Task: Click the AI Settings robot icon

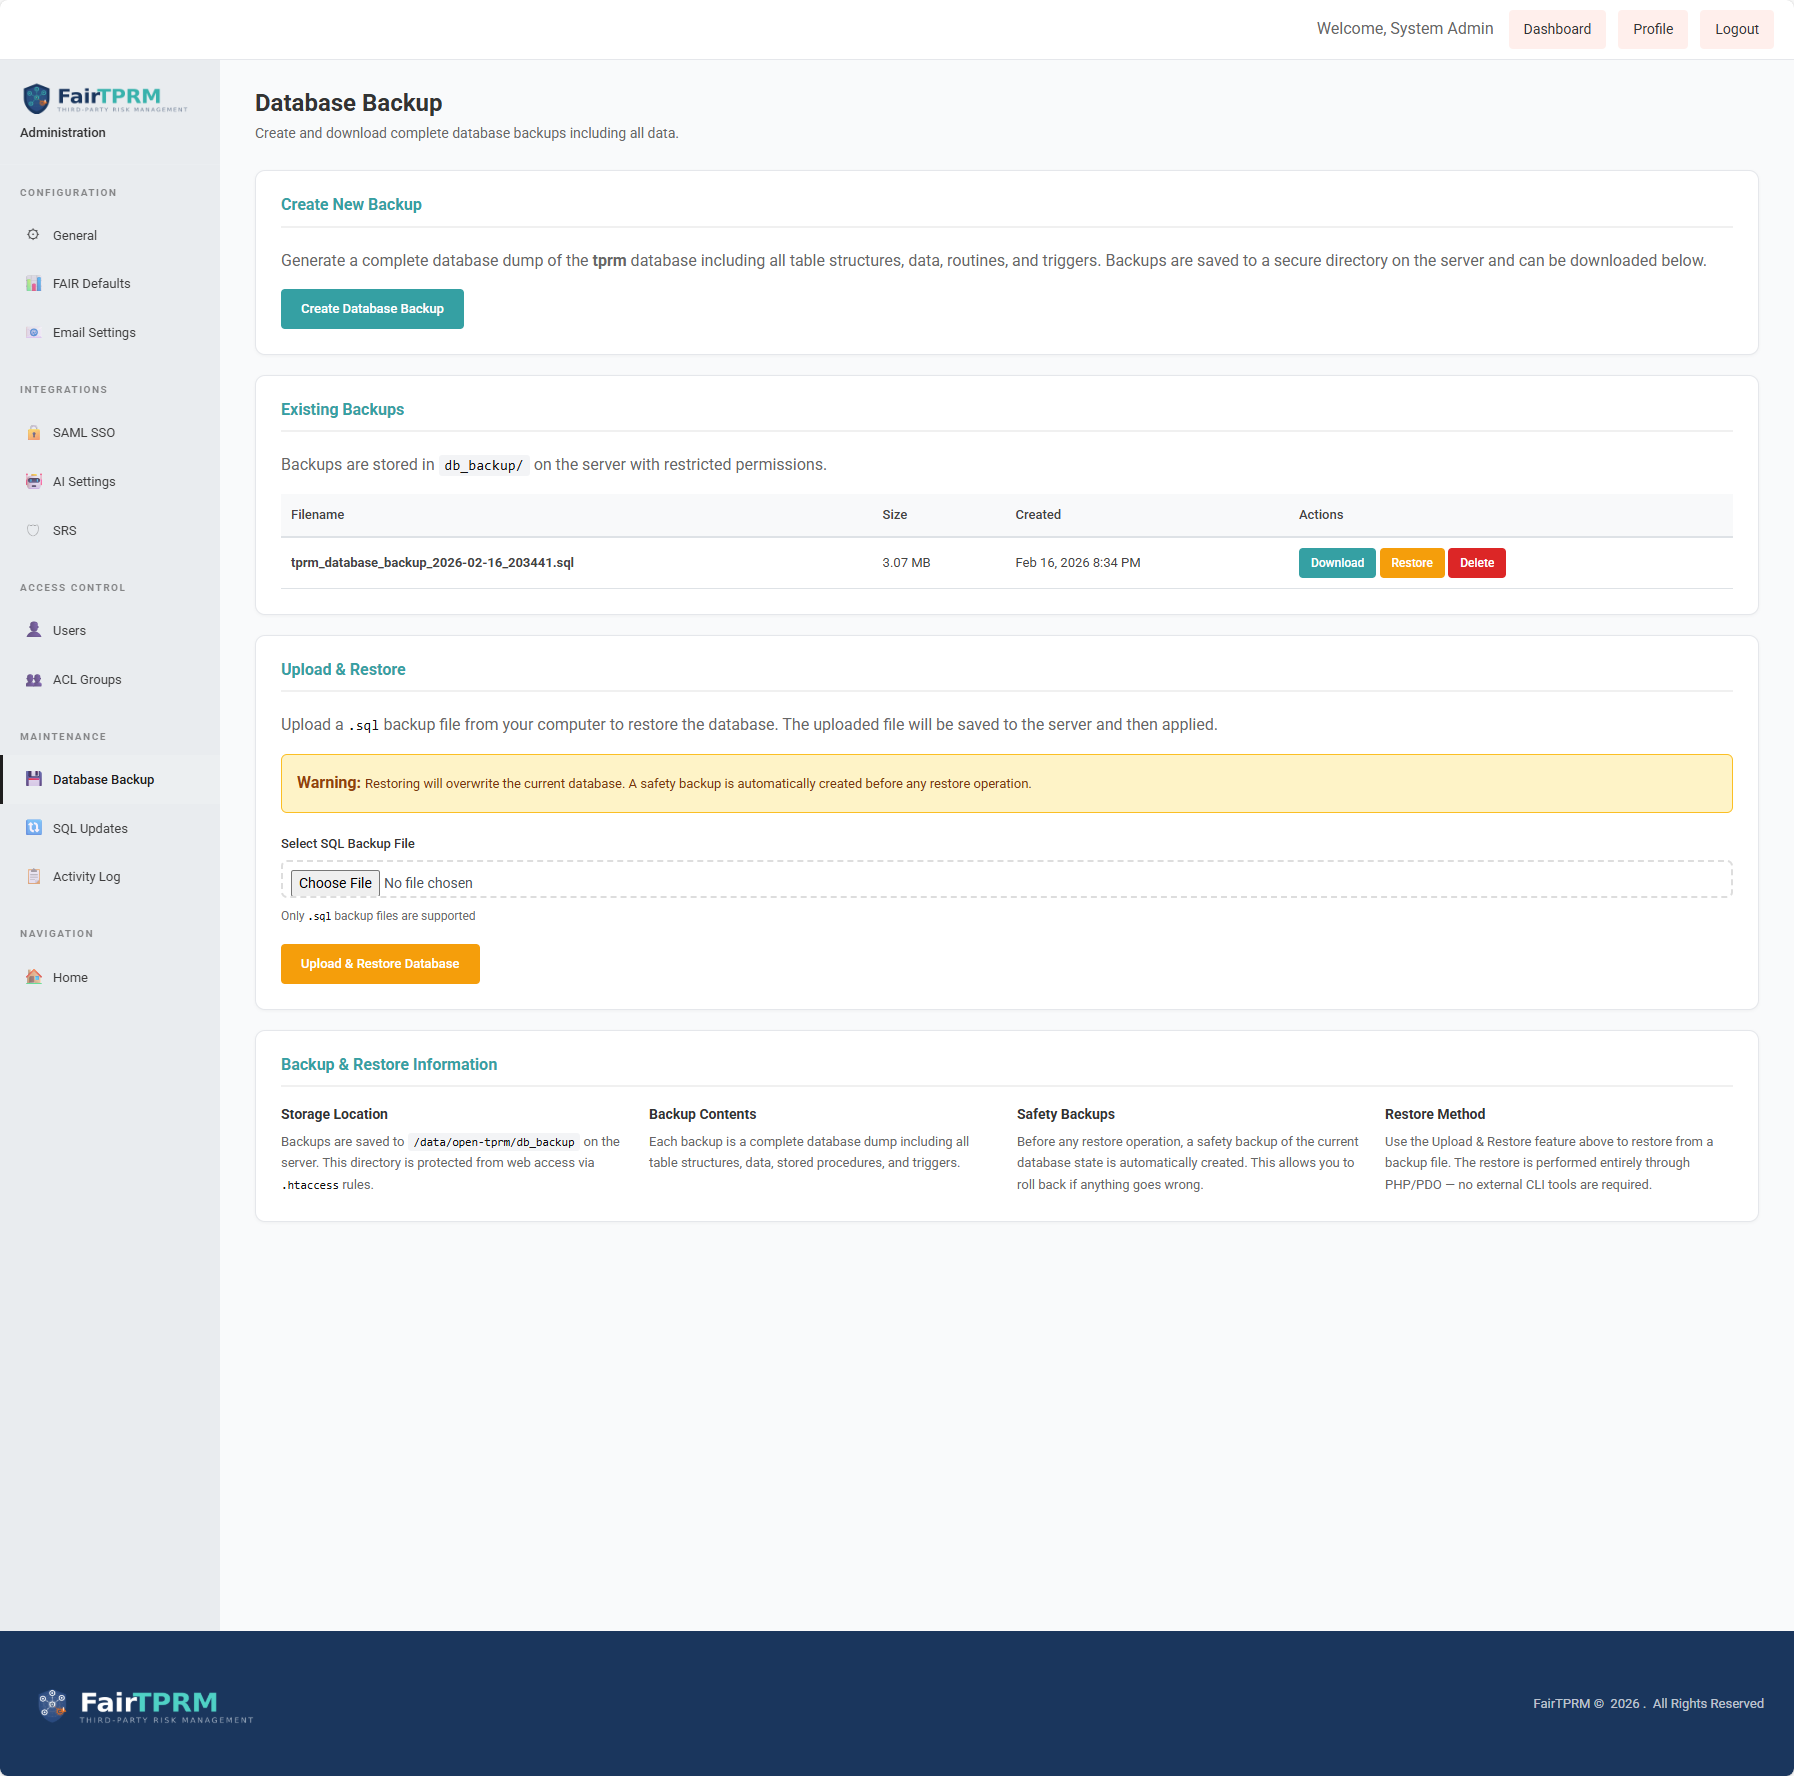Action: 33,482
